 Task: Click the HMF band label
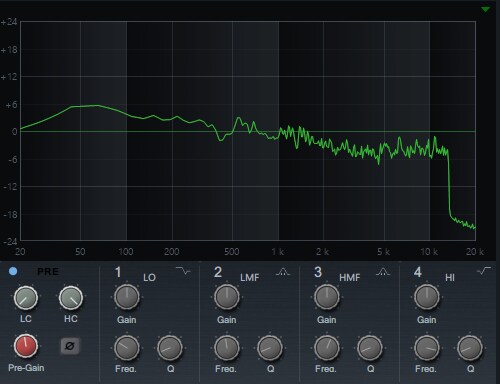tap(350, 277)
